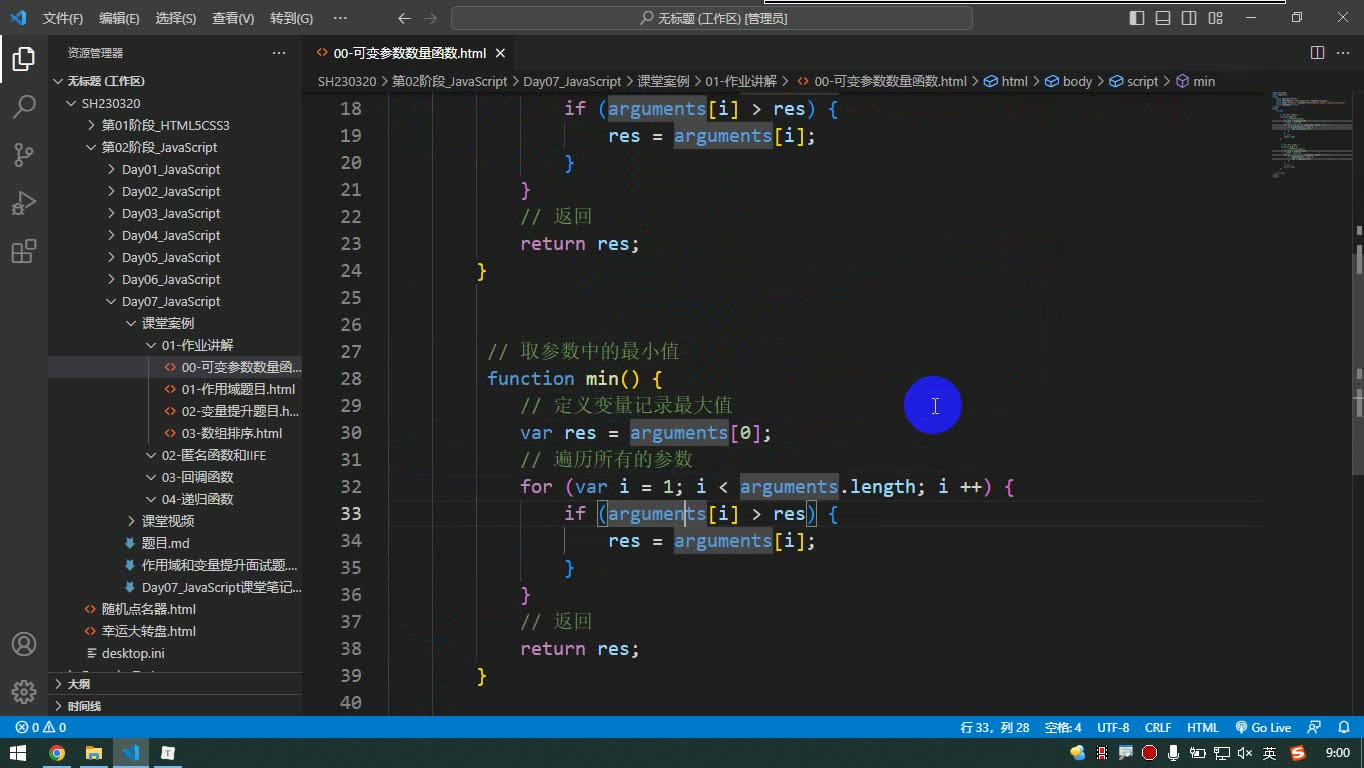1364x768 pixels.
Task: Open 03-数组排序.html file
Action: click(x=175, y=433)
